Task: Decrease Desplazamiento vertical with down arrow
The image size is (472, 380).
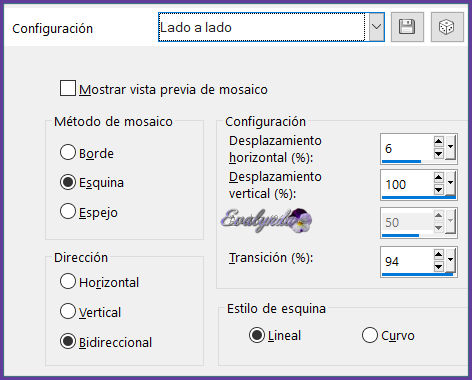Action: (x=438, y=189)
